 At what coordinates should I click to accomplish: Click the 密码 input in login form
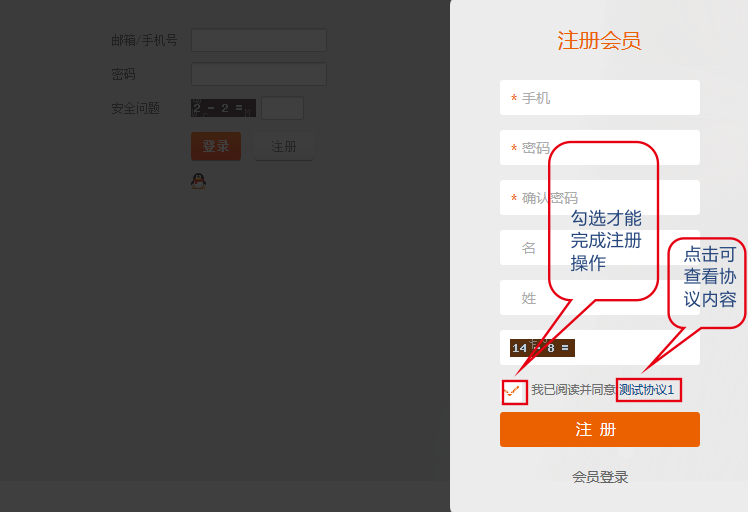point(259,74)
